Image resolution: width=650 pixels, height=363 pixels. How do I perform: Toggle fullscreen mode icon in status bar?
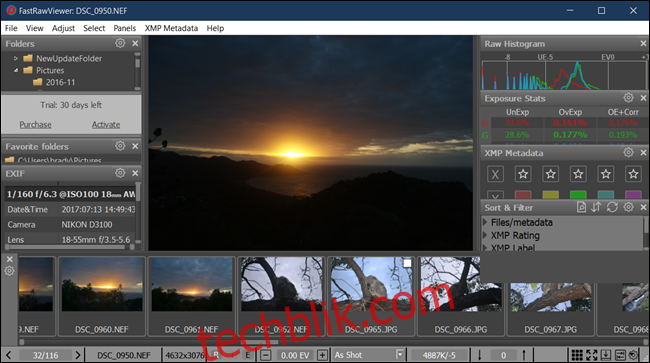pos(592,355)
